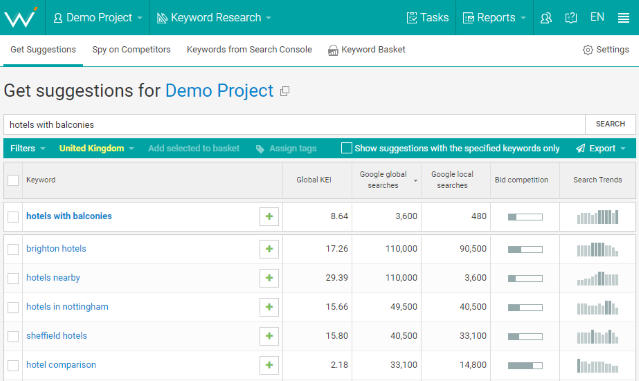Open the Filters dropdown
Viewport: 639px width, 381px height.
coord(28,148)
